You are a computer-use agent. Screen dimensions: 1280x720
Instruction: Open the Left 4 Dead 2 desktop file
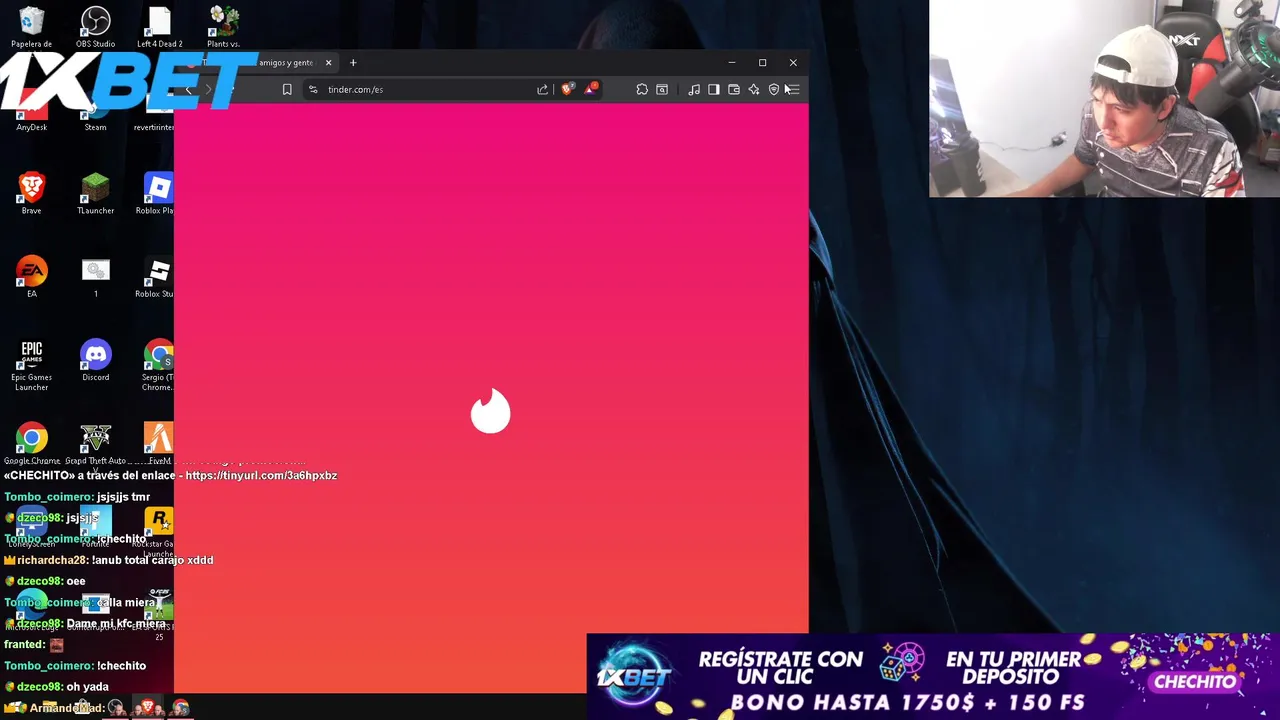click(159, 26)
